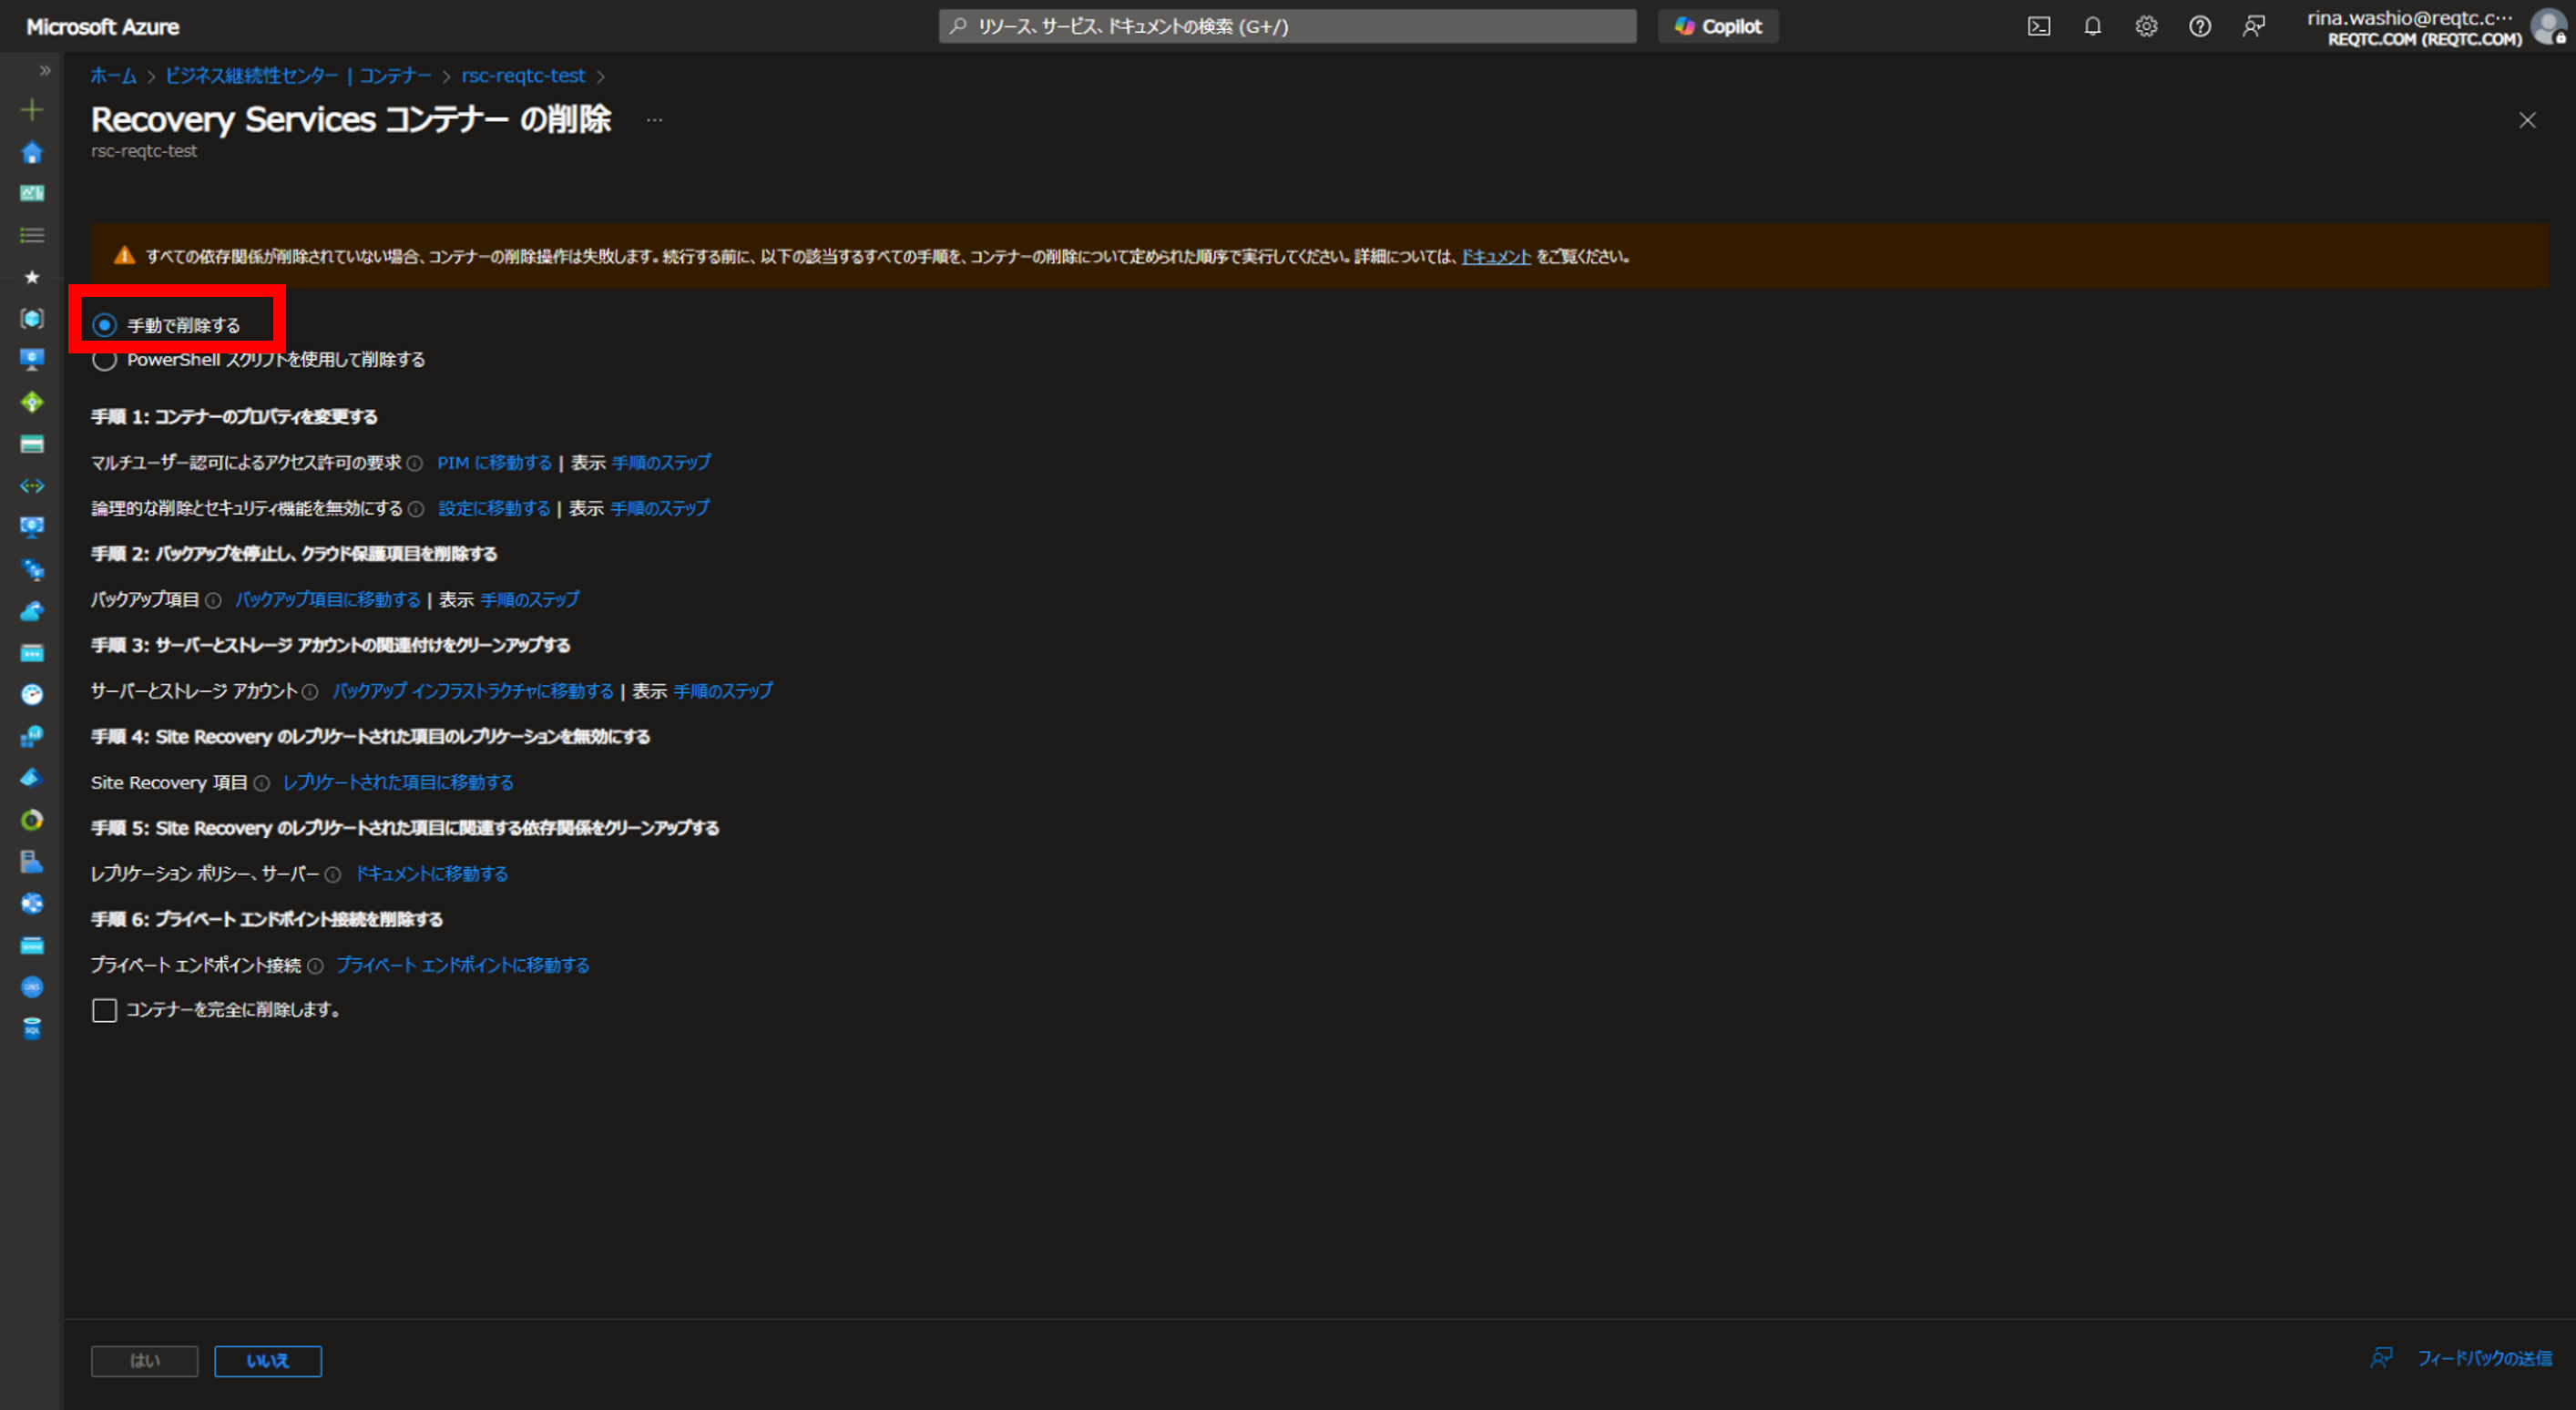Click the rsc-reqtc-test subtitle under page title

(x=144, y=151)
